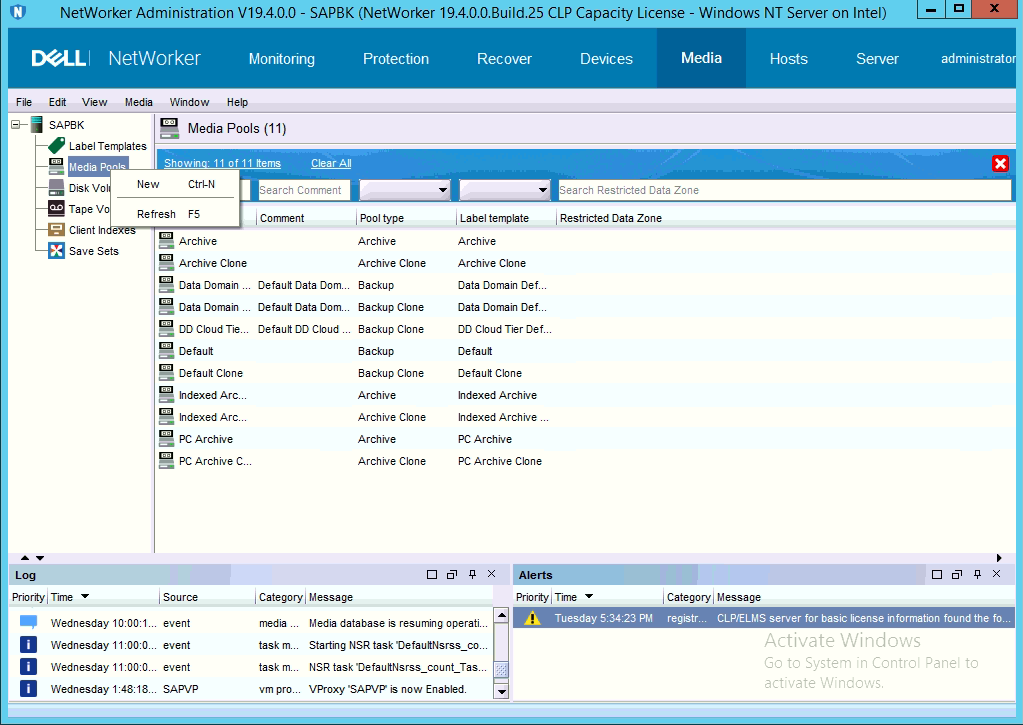Click the pin icon in Log panel
The height and width of the screenshot is (725, 1023).
tap(473, 574)
